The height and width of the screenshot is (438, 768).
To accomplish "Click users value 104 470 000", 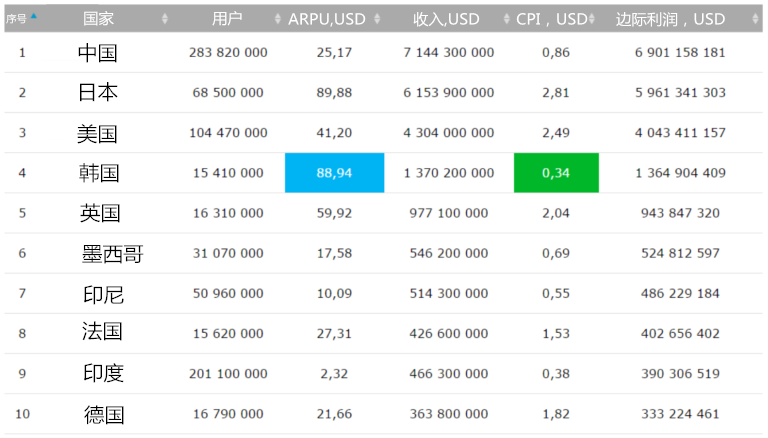I will click(x=228, y=133).
